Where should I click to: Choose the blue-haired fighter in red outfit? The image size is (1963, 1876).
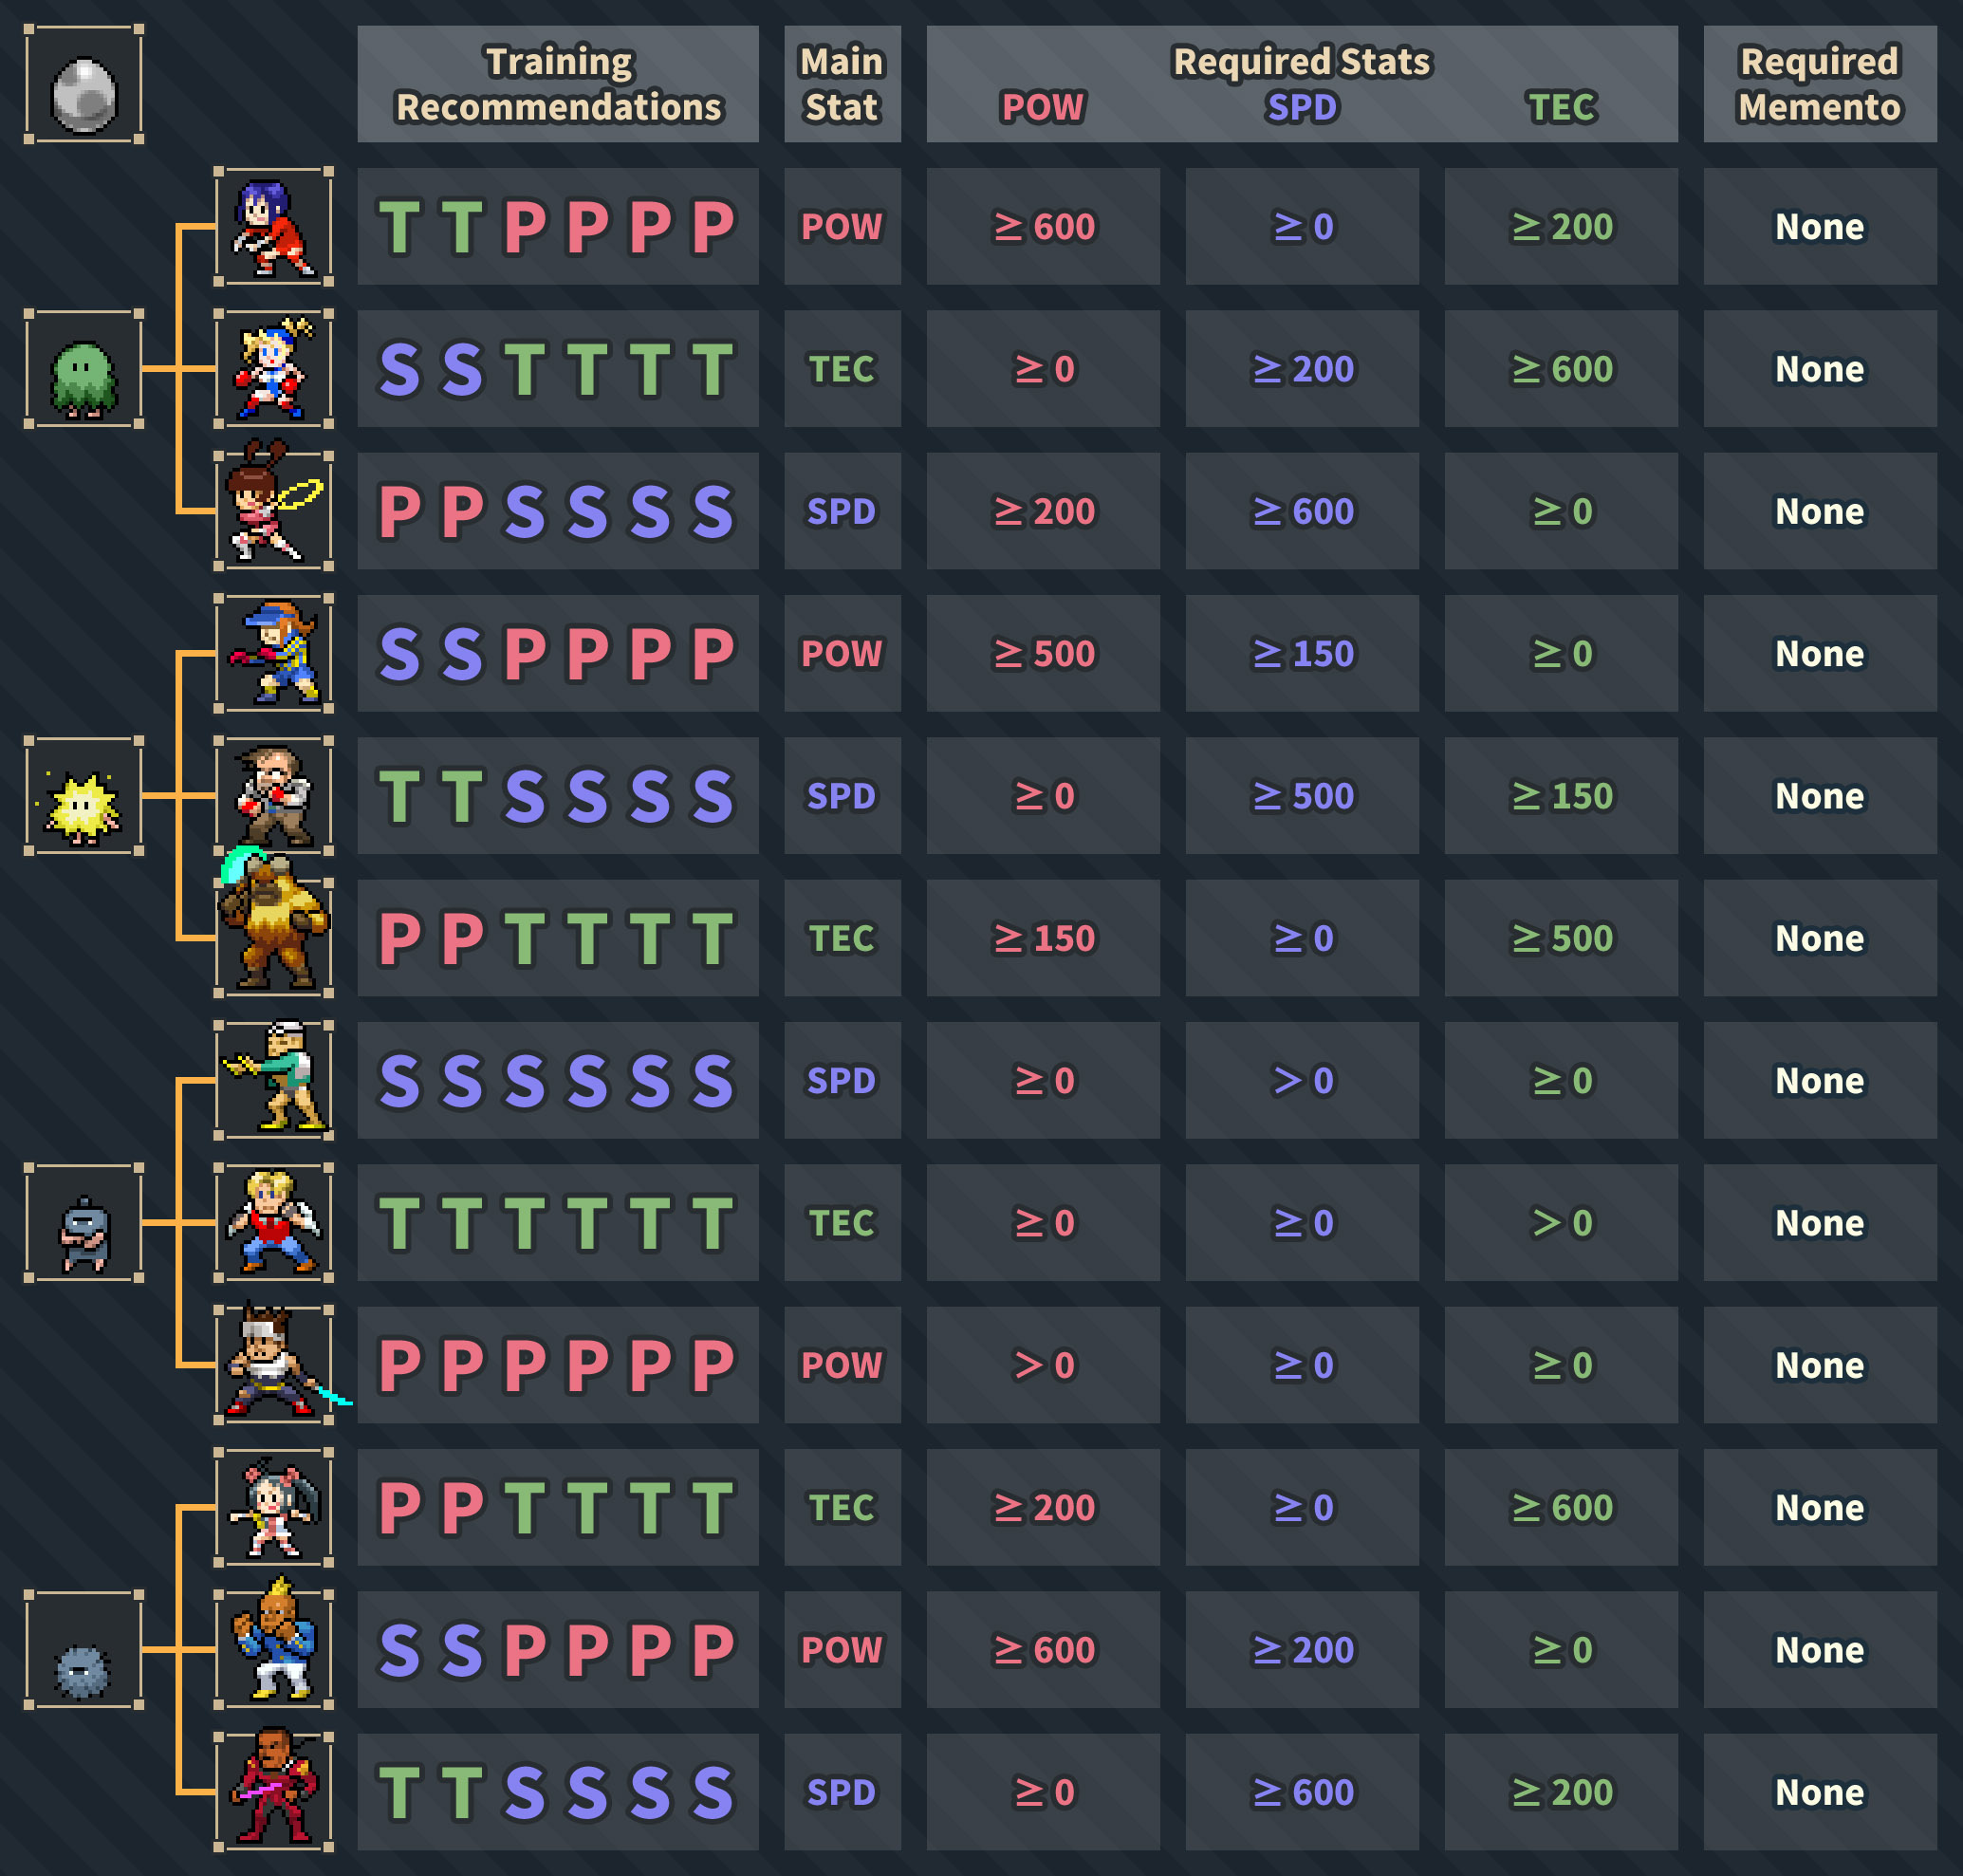click(274, 227)
